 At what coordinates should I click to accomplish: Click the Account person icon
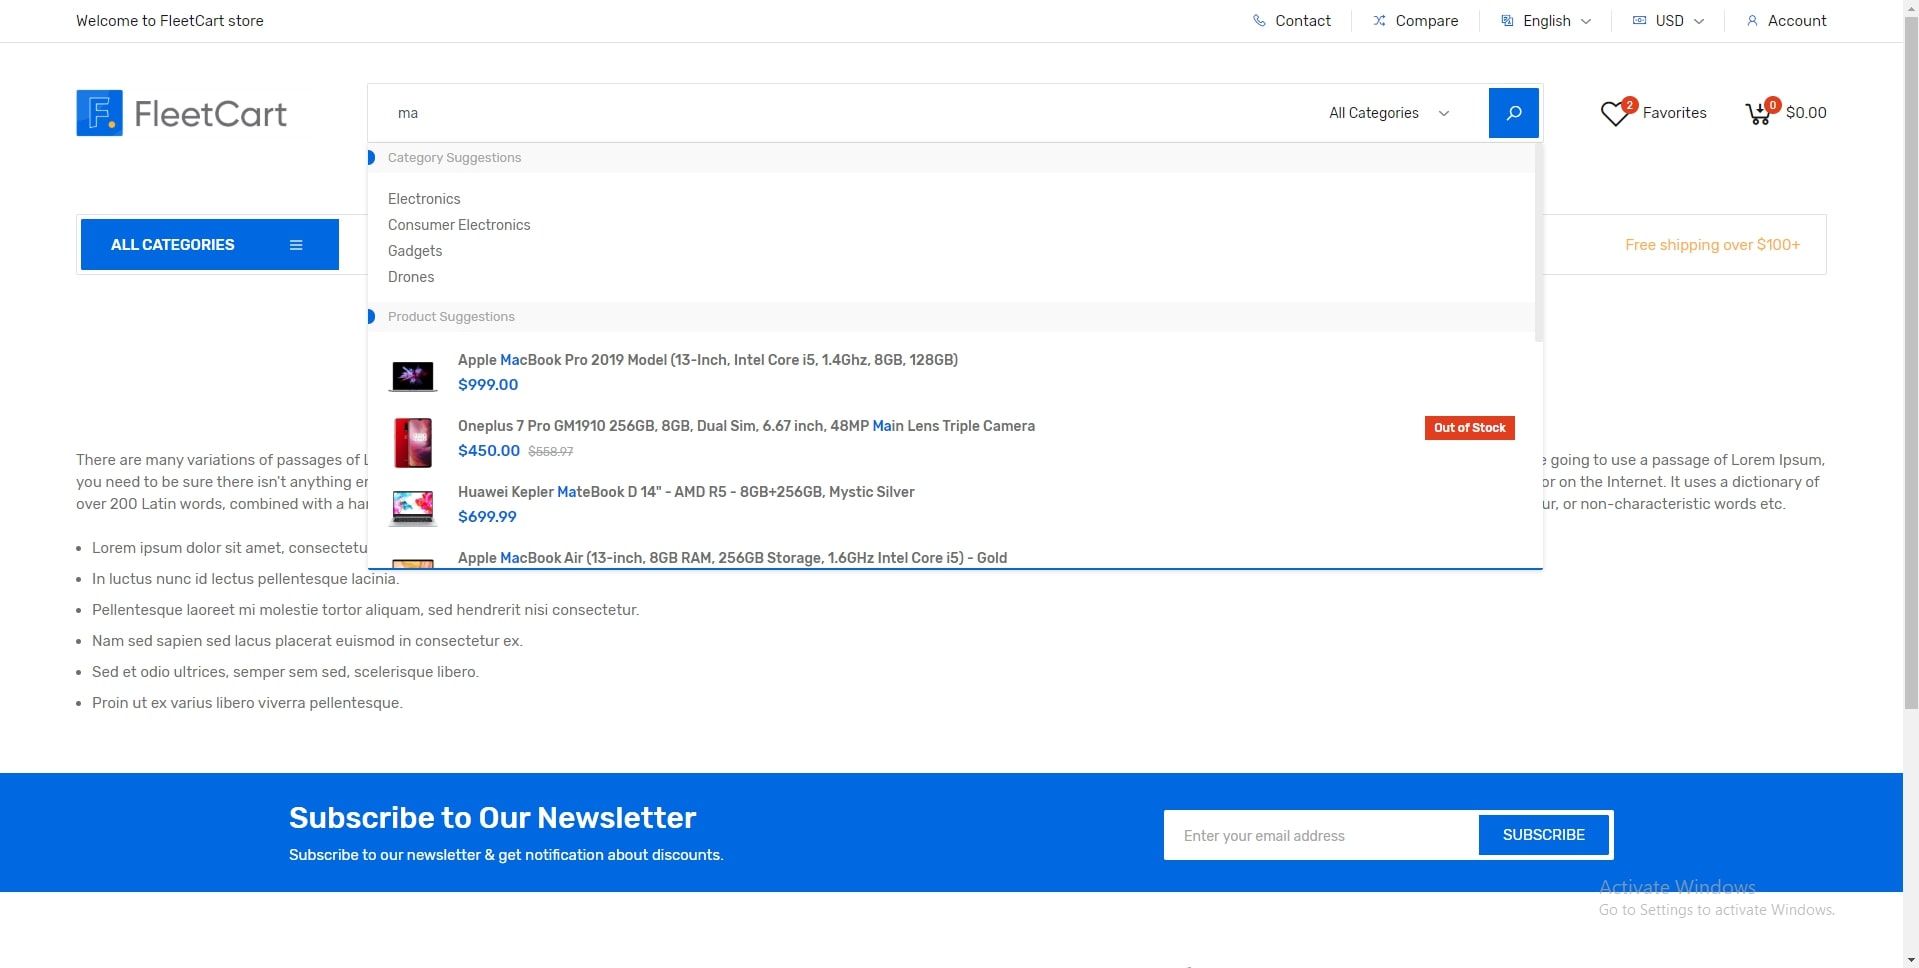(x=1752, y=21)
